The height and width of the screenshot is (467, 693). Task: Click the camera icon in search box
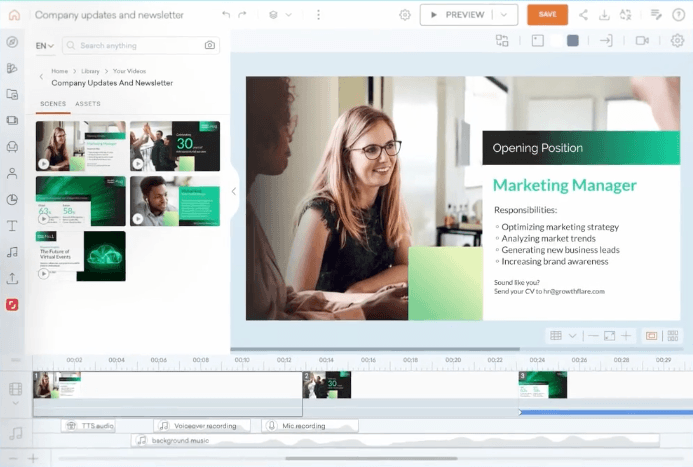[210, 46]
